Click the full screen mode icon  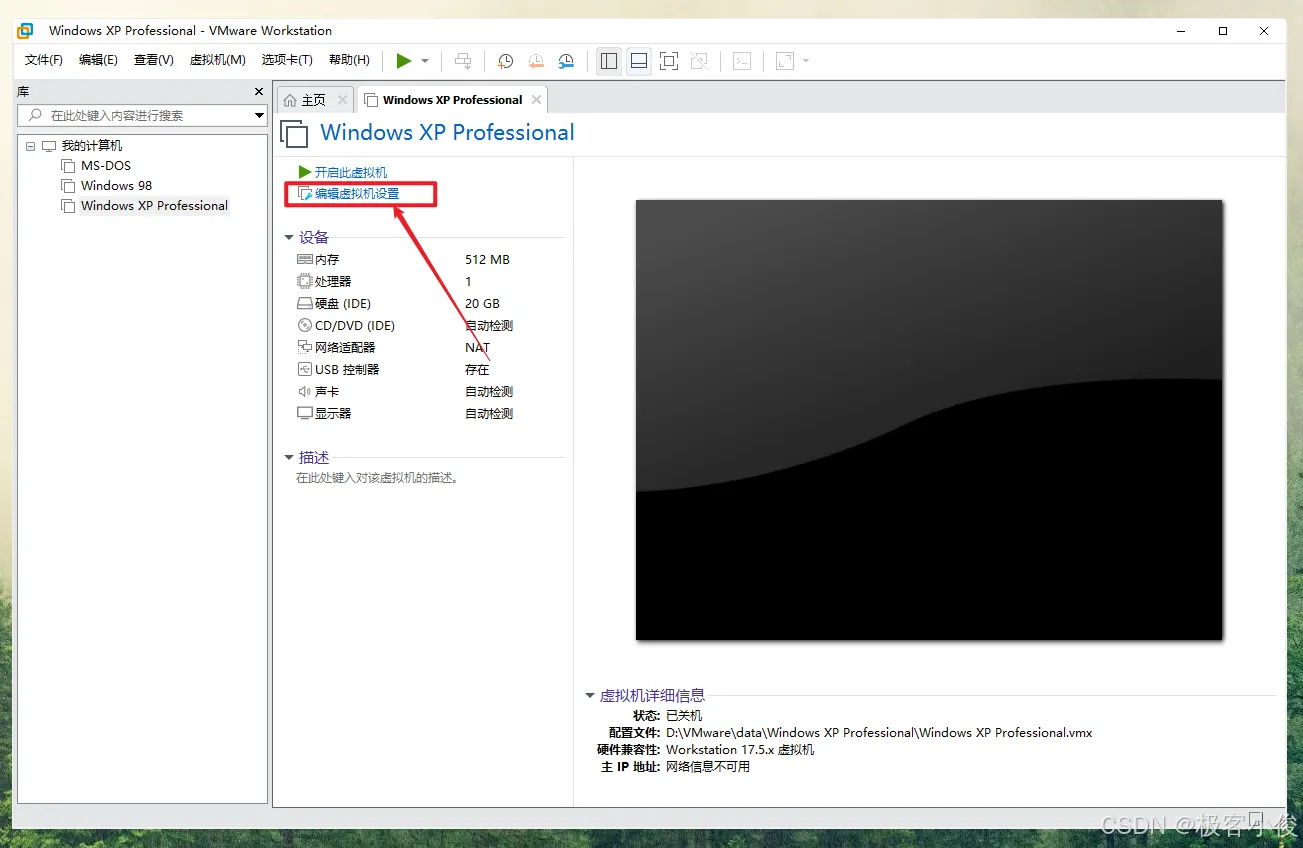tap(669, 61)
